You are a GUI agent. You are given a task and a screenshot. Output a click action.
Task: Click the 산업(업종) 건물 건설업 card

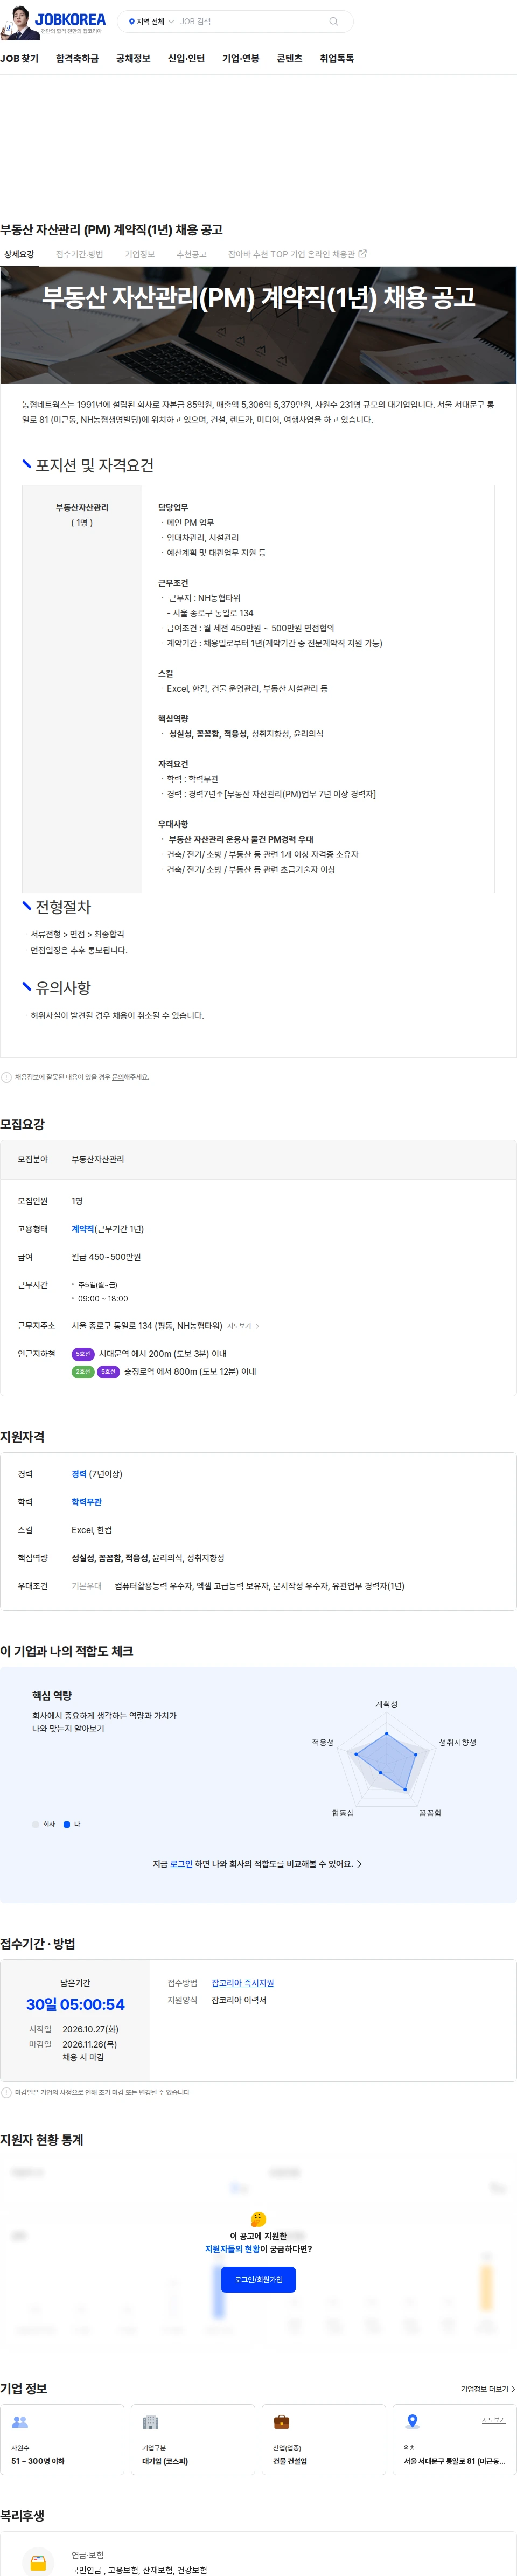point(324,2439)
